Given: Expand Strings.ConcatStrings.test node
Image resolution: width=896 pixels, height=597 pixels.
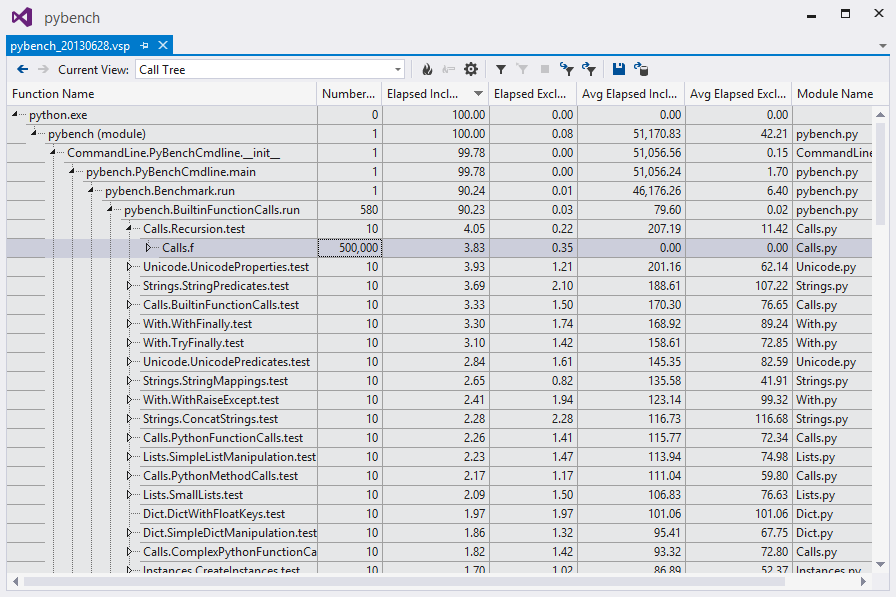Looking at the screenshot, I should [129, 419].
